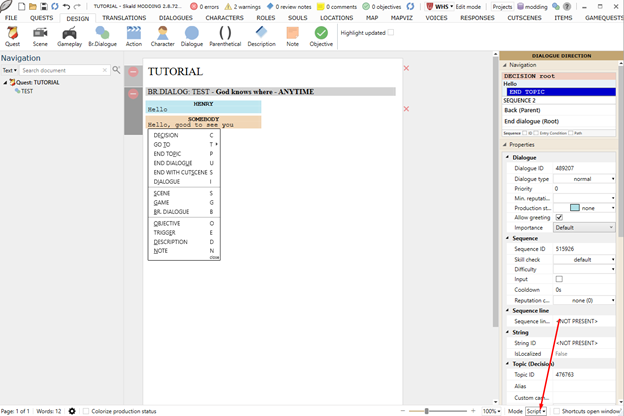Insert a Description element
The image size is (624, 416).
pyautogui.click(x=261, y=37)
